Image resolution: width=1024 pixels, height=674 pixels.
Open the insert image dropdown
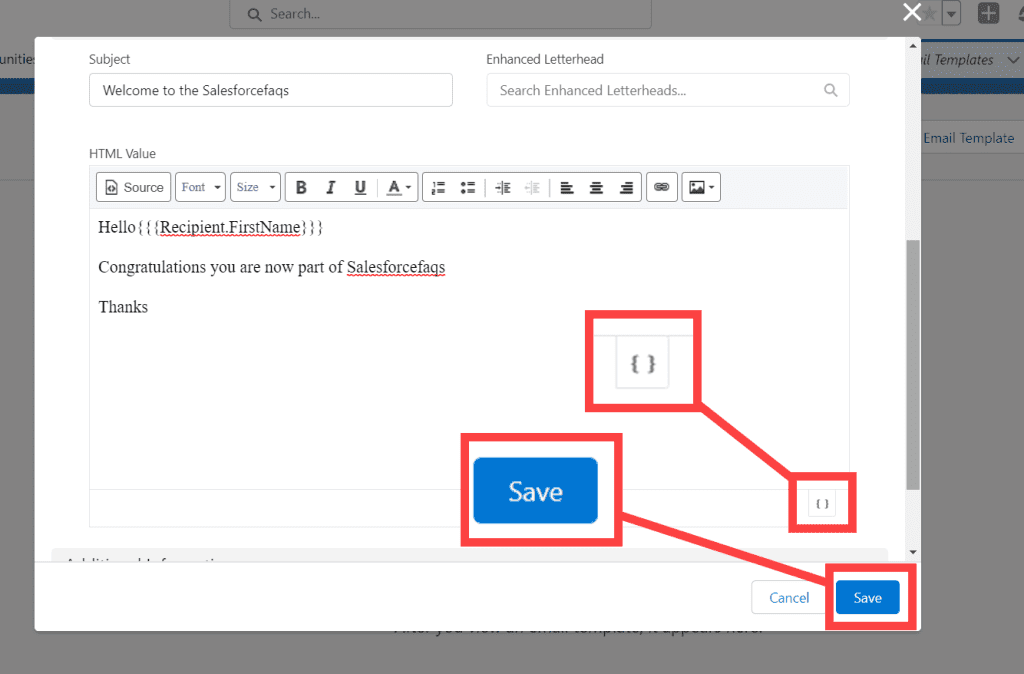701,187
